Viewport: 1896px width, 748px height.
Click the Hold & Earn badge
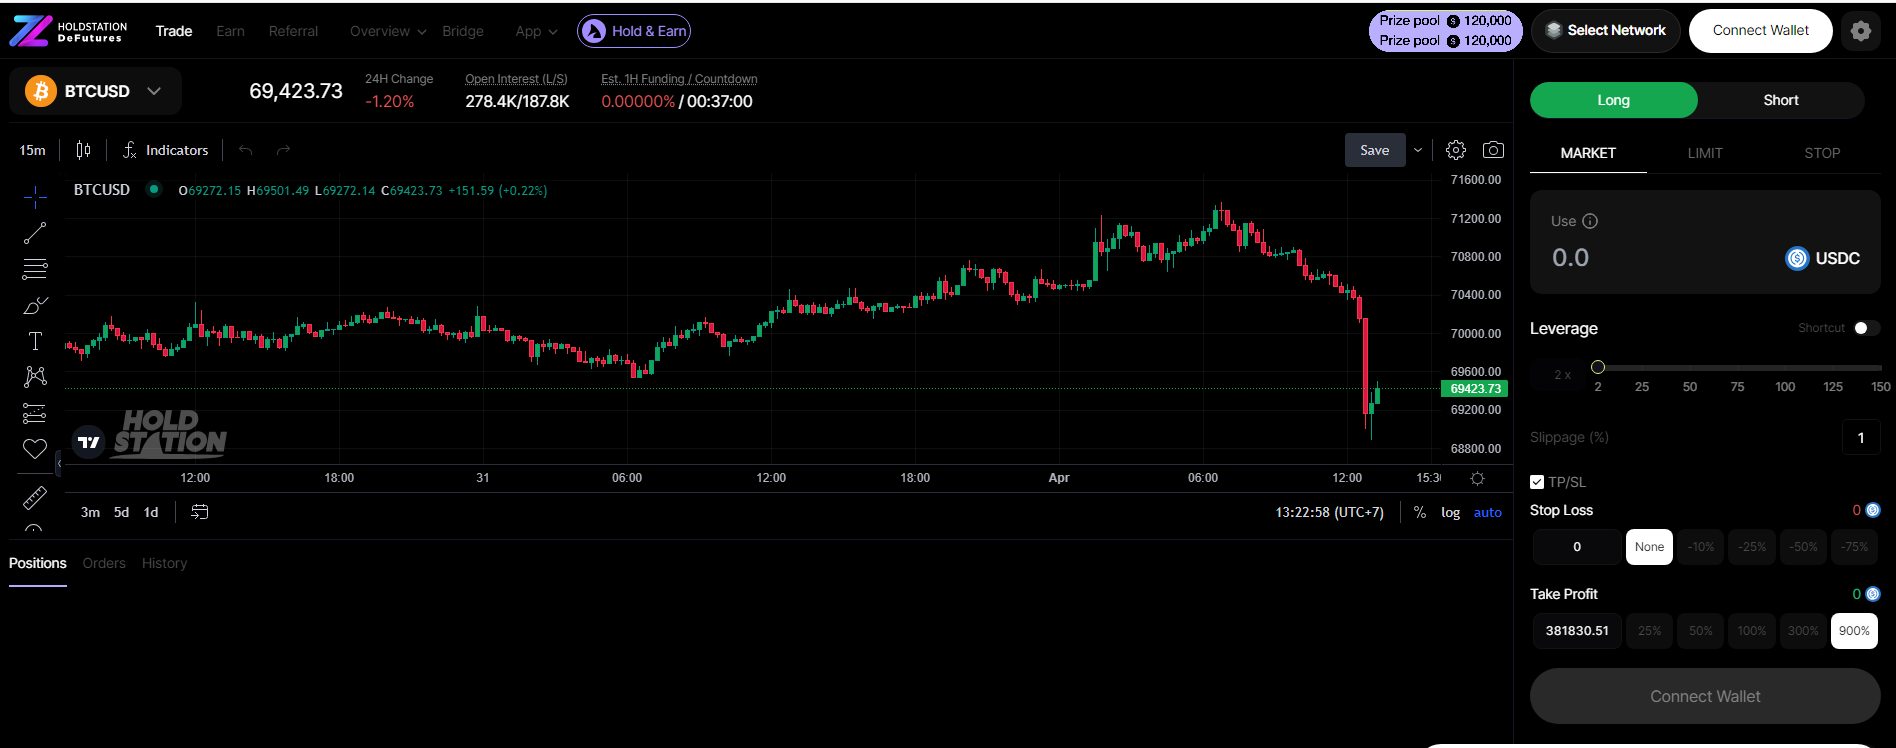click(x=634, y=31)
